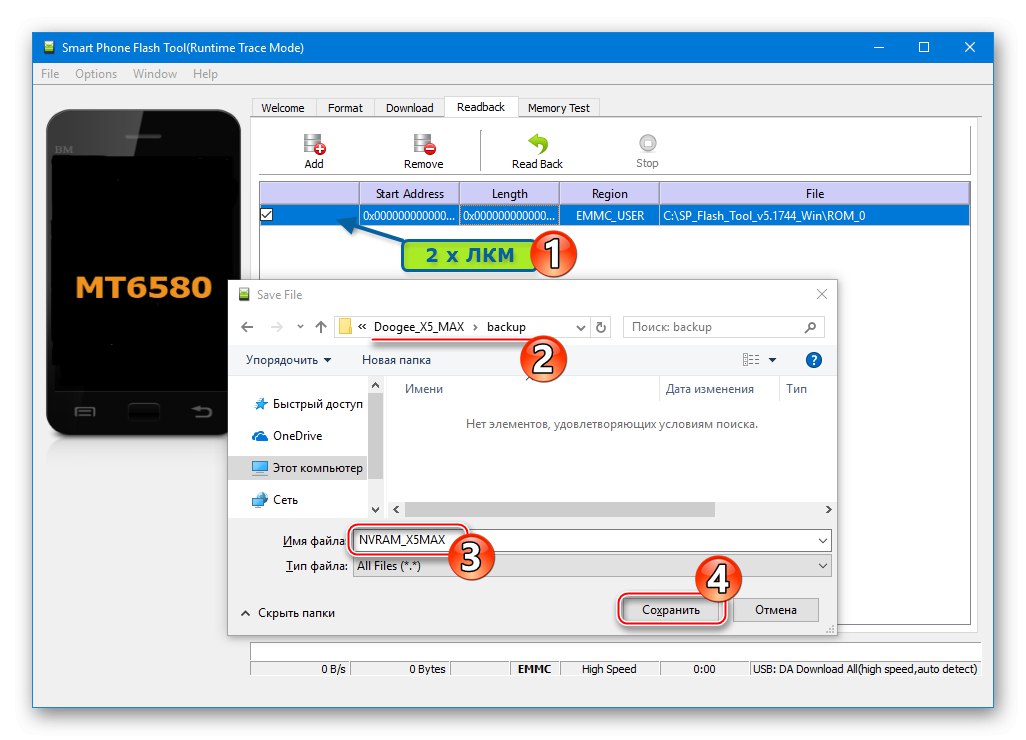Image resolution: width=1026 pixels, height=740 pixels.
Task: Click the hidden path chevron in address bar
Action: (x=362, y=326)
